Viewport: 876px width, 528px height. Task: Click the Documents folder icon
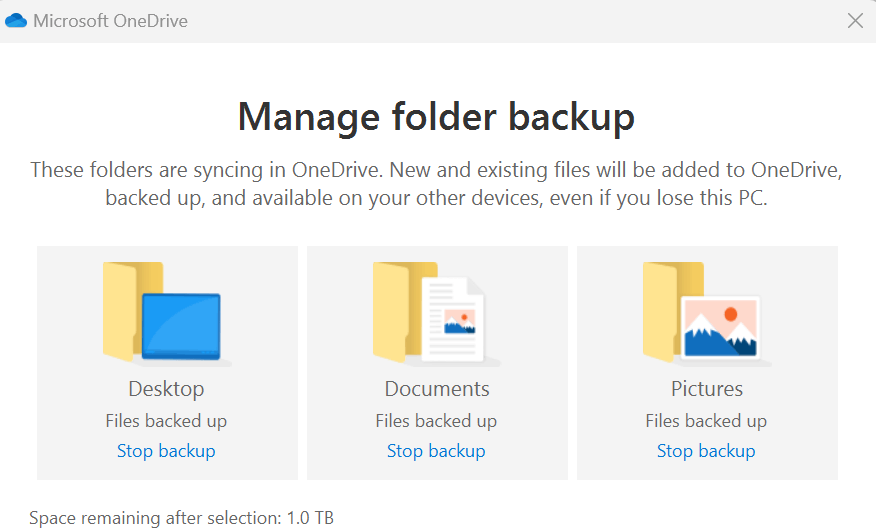436,313
